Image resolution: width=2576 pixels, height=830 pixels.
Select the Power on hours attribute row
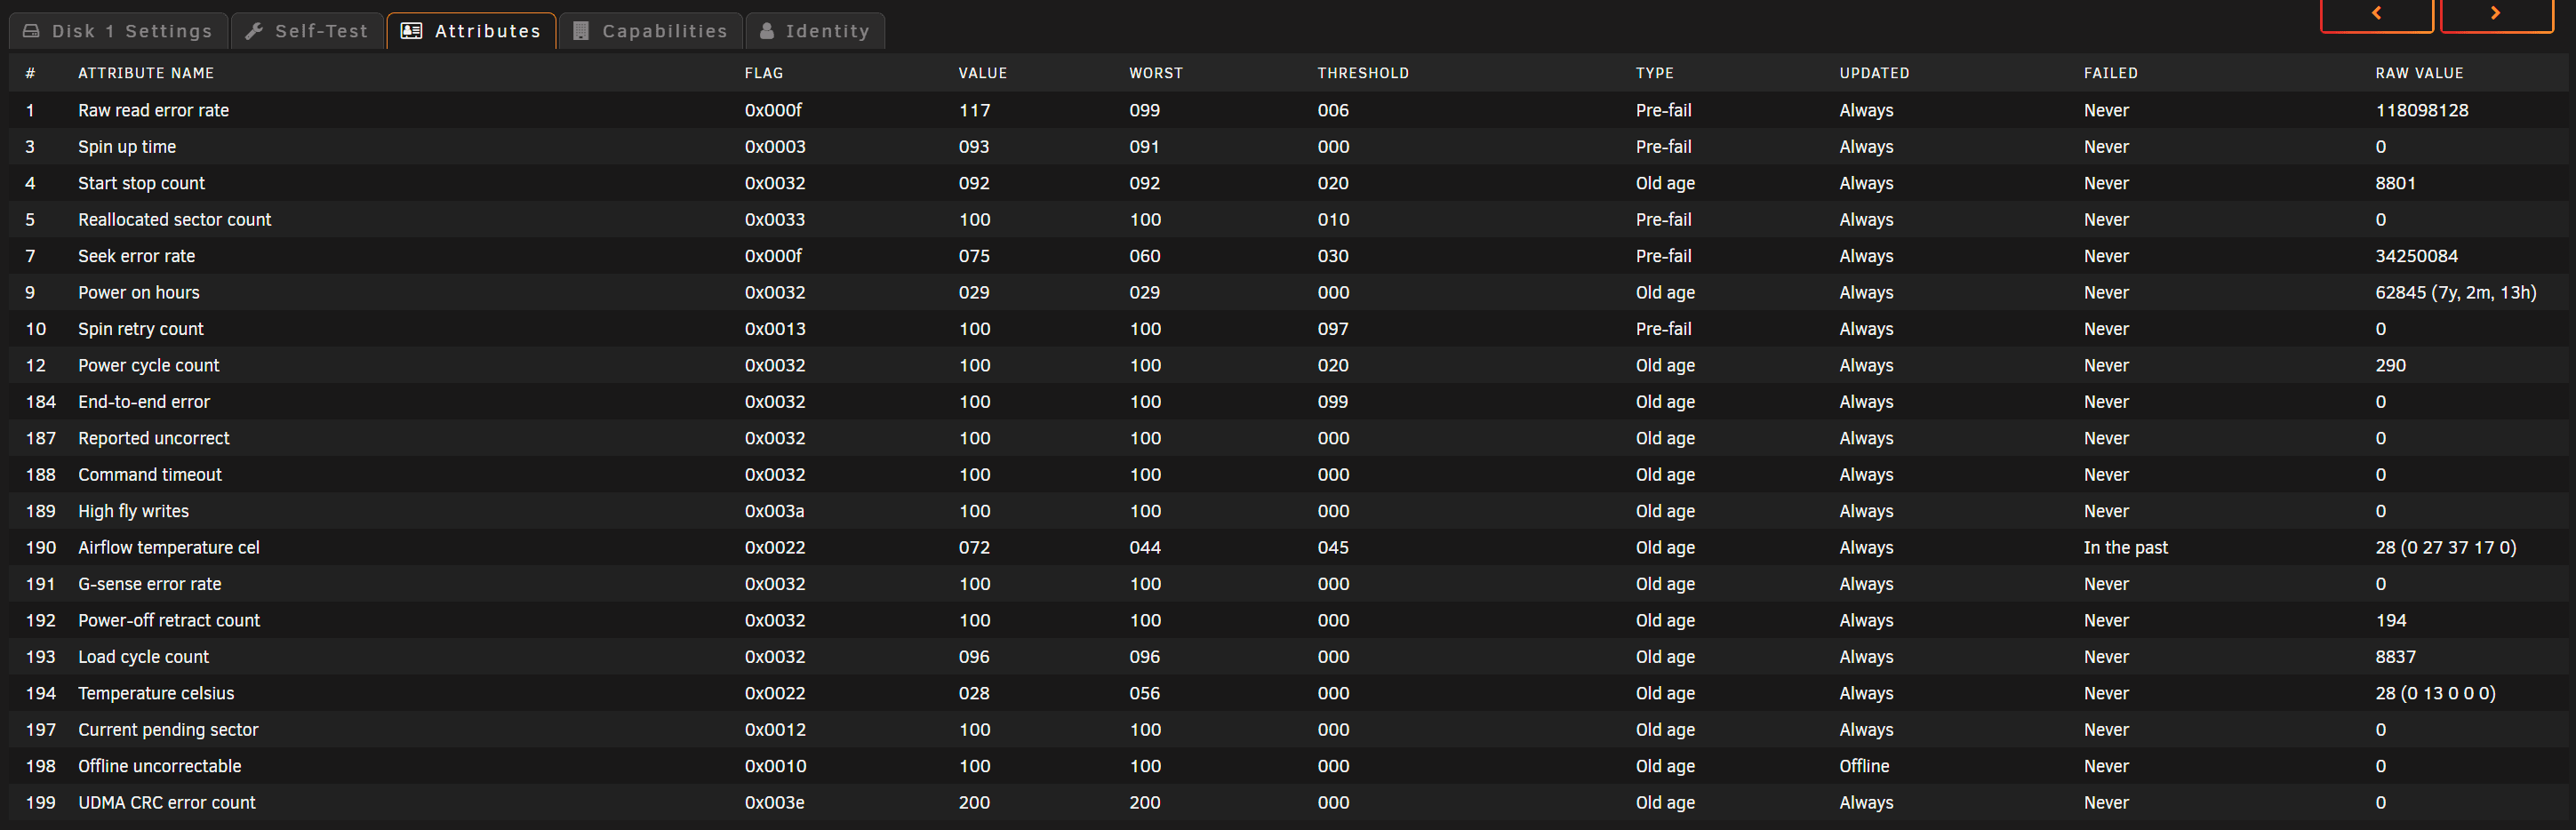click(x=139, y=292)
